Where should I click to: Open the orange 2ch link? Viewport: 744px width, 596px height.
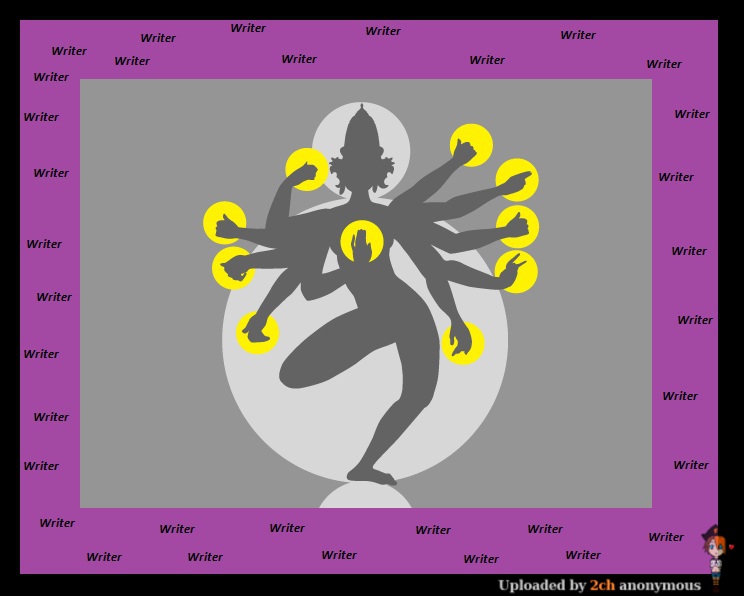coord(603,585)
